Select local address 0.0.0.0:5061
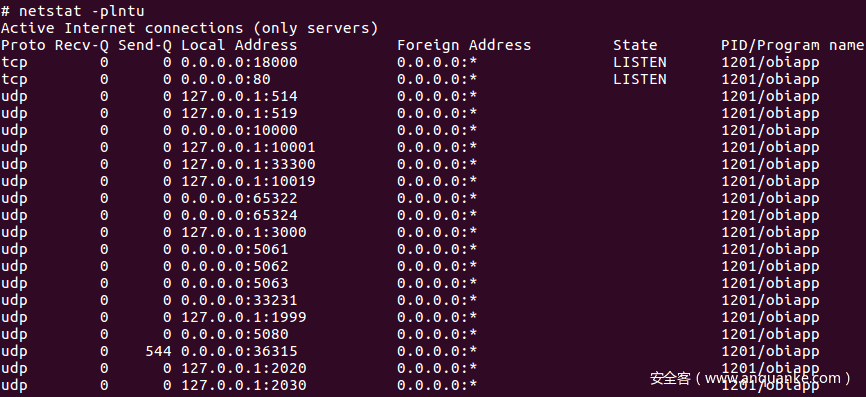The width and height of the screenshot is (866, 397). [235, 250]
